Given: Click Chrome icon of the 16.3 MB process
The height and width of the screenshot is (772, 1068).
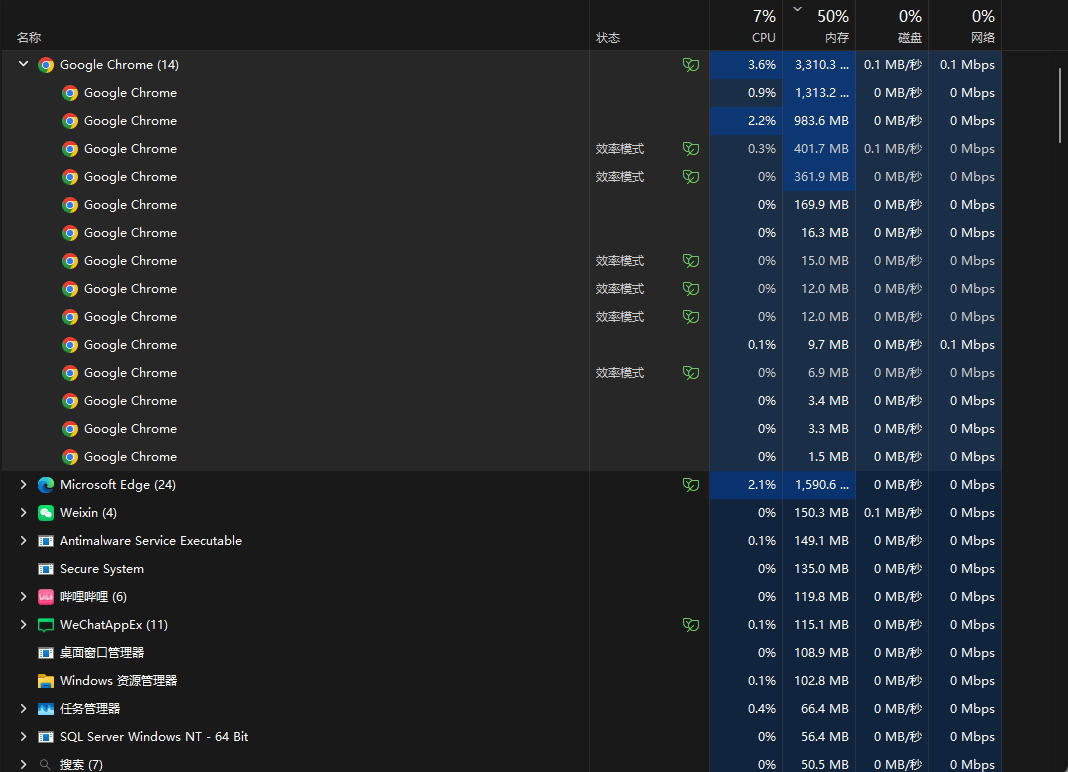Looking at the screenshot, I should click(69, 232).
